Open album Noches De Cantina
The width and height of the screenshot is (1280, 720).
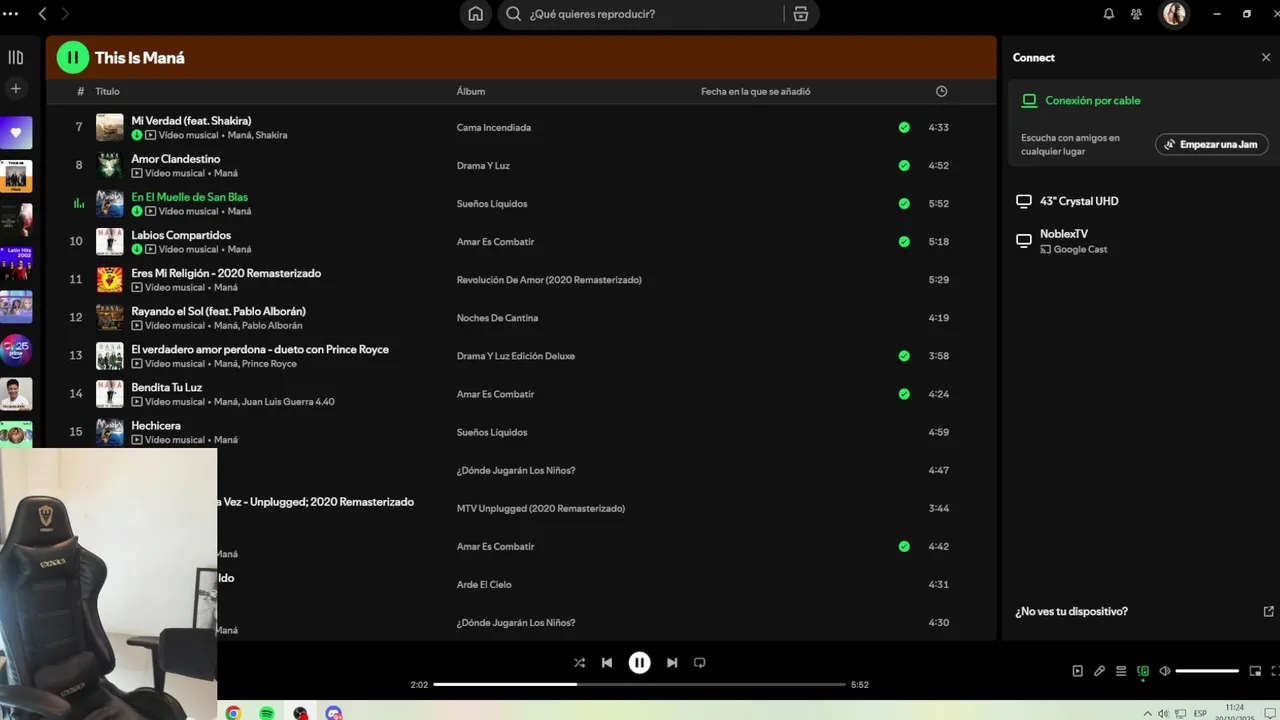click(497, 318)
